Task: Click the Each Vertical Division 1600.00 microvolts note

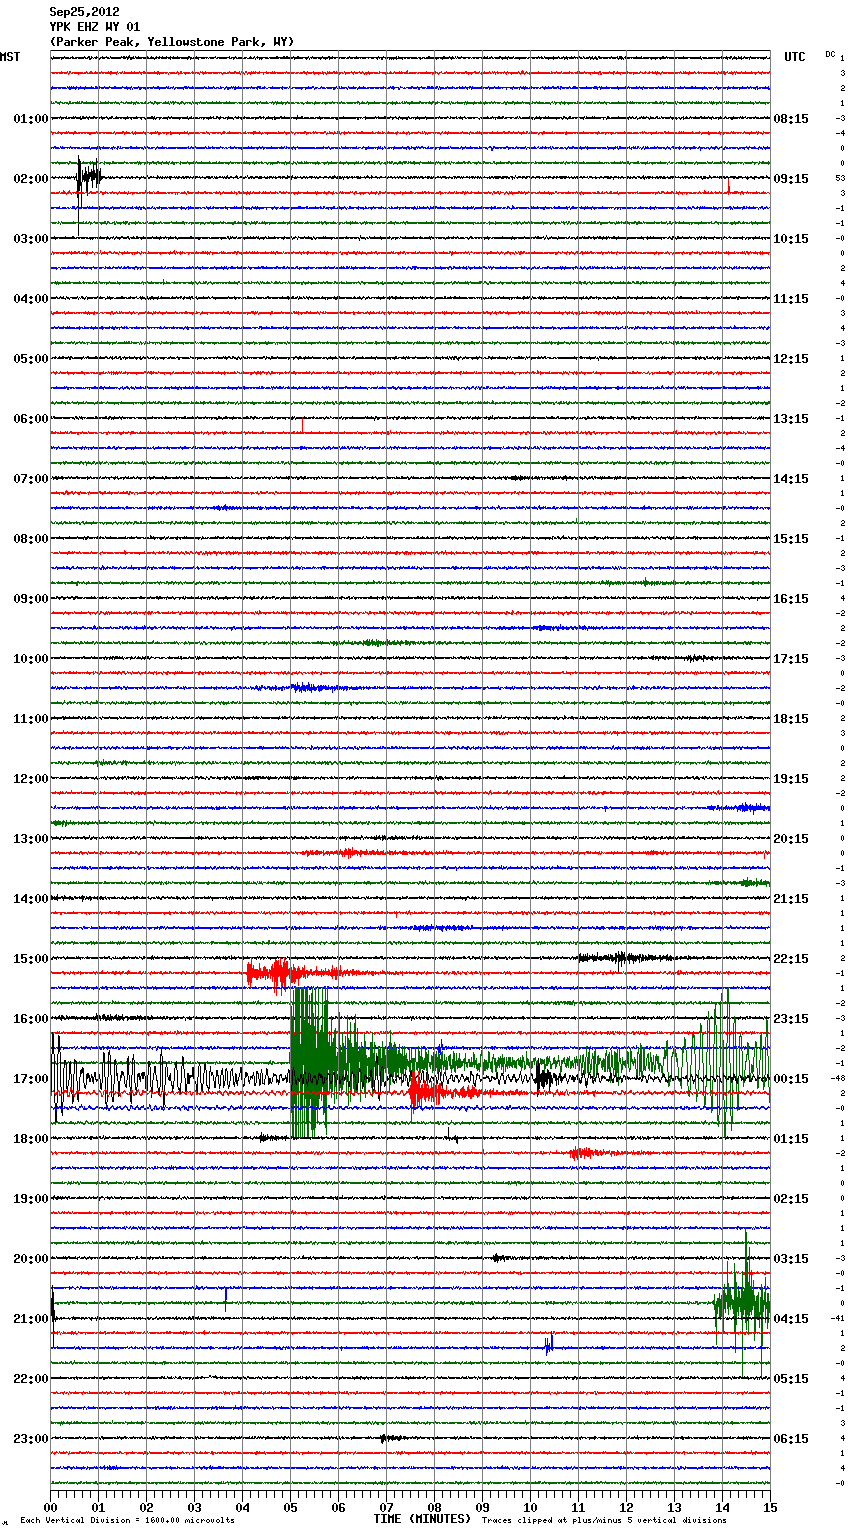Action: tap(127, 1521)
